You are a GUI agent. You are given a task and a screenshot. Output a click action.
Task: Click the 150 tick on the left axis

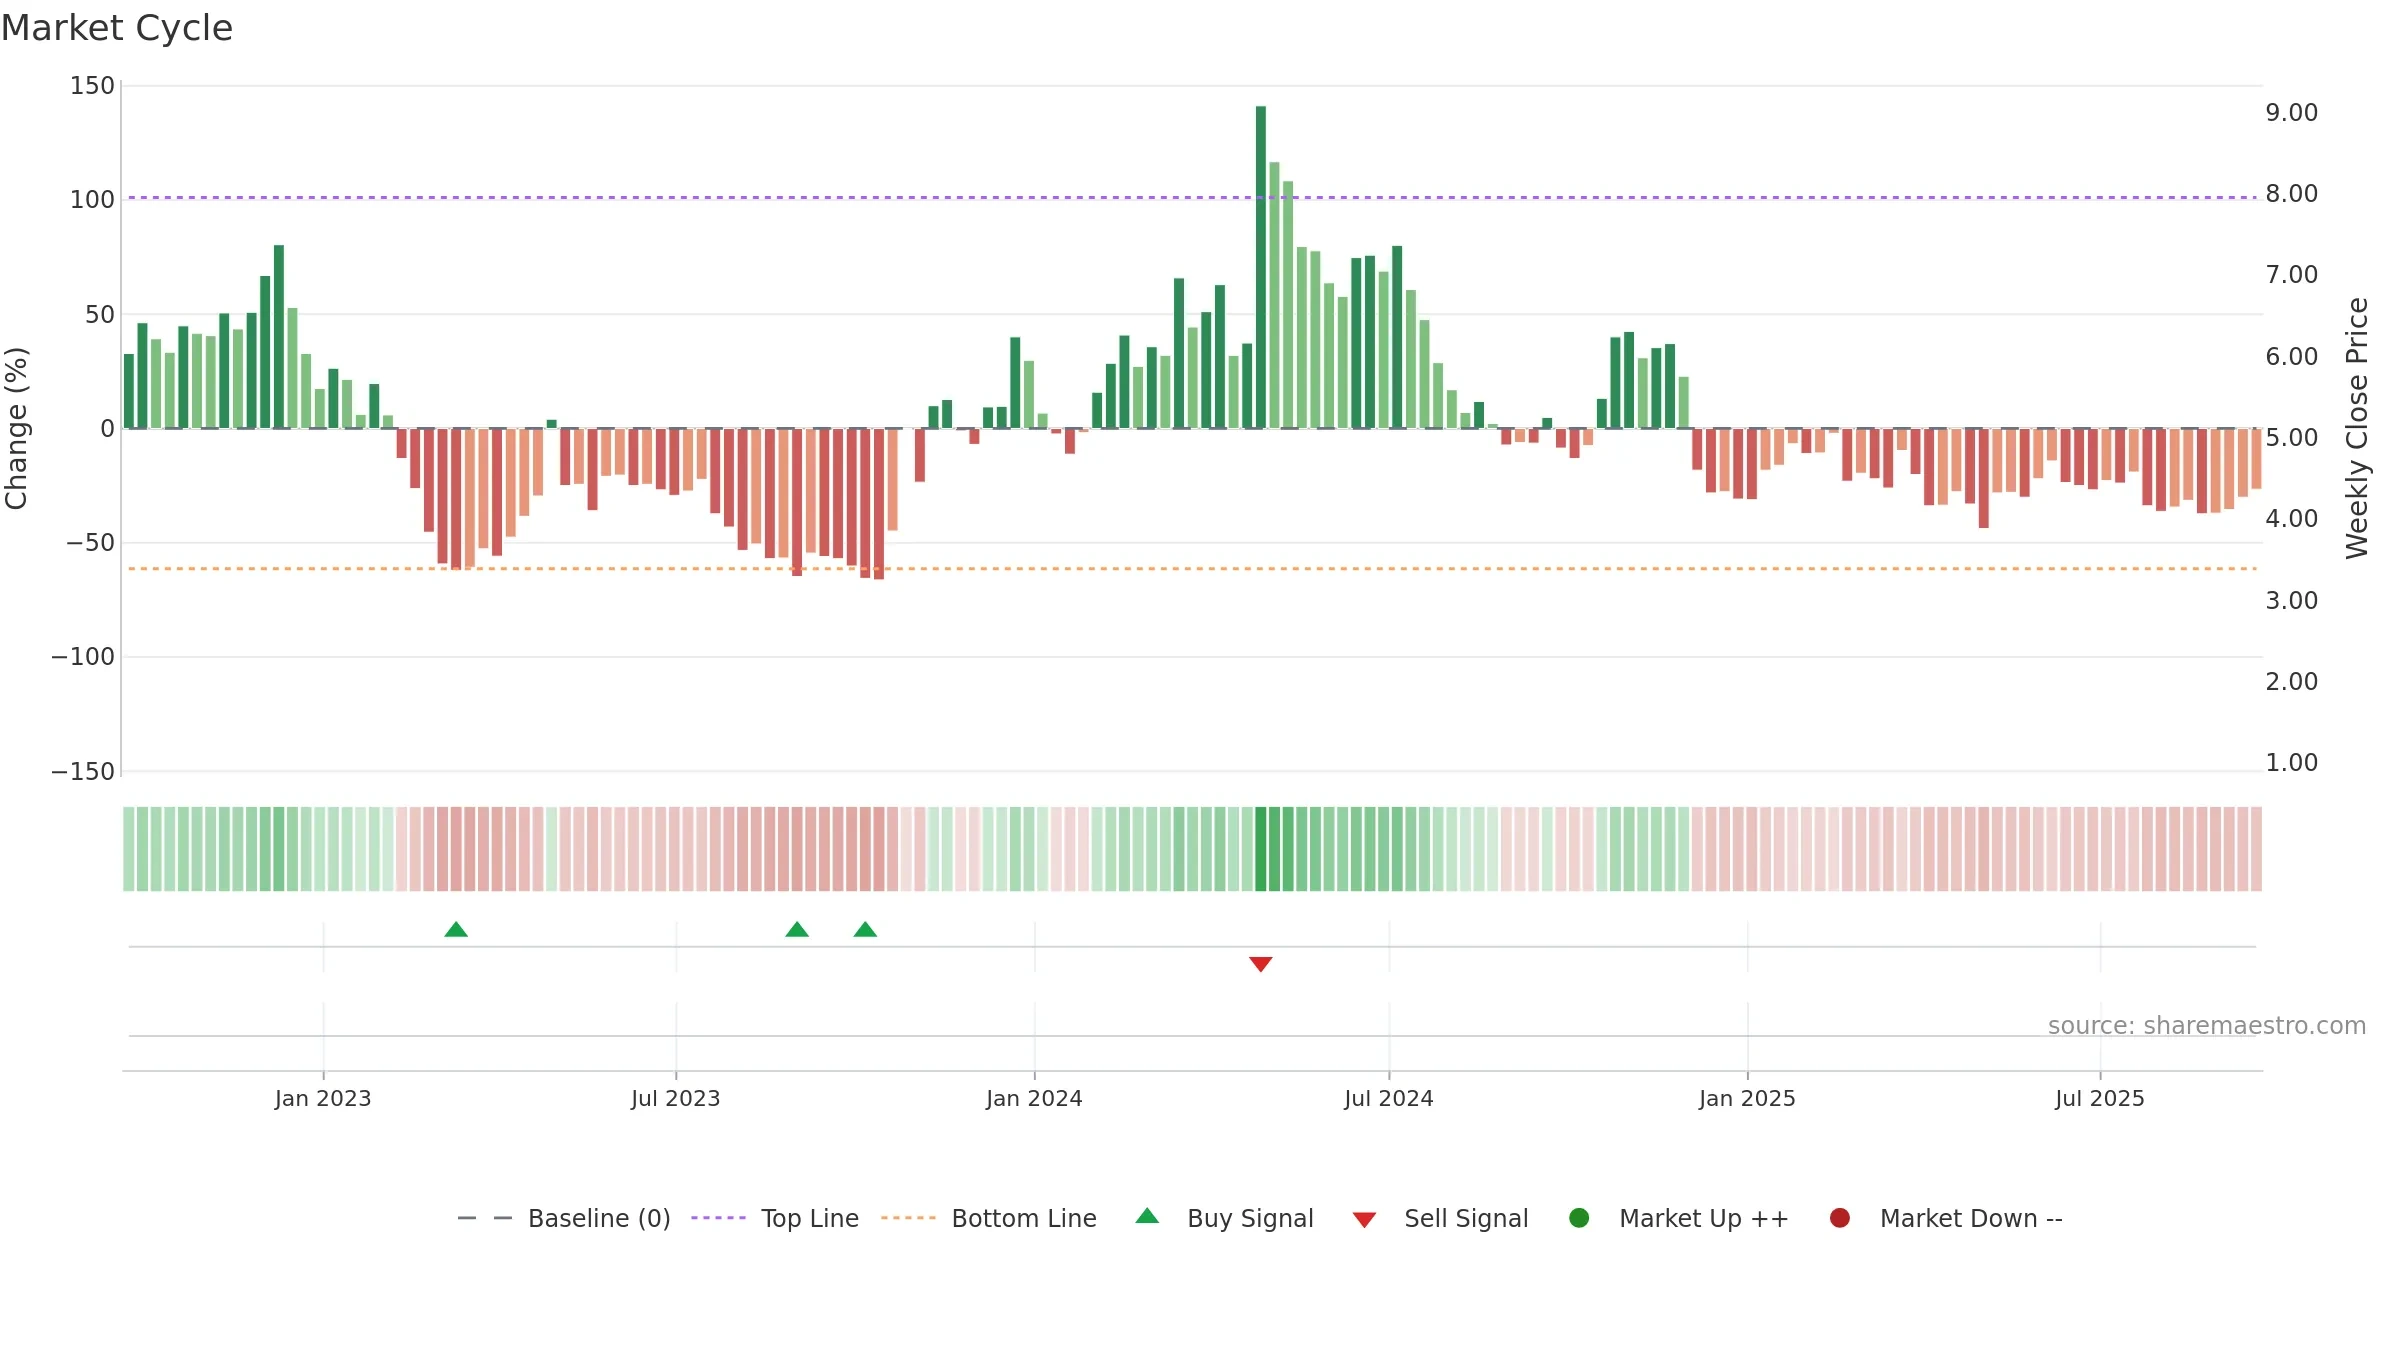92,86
